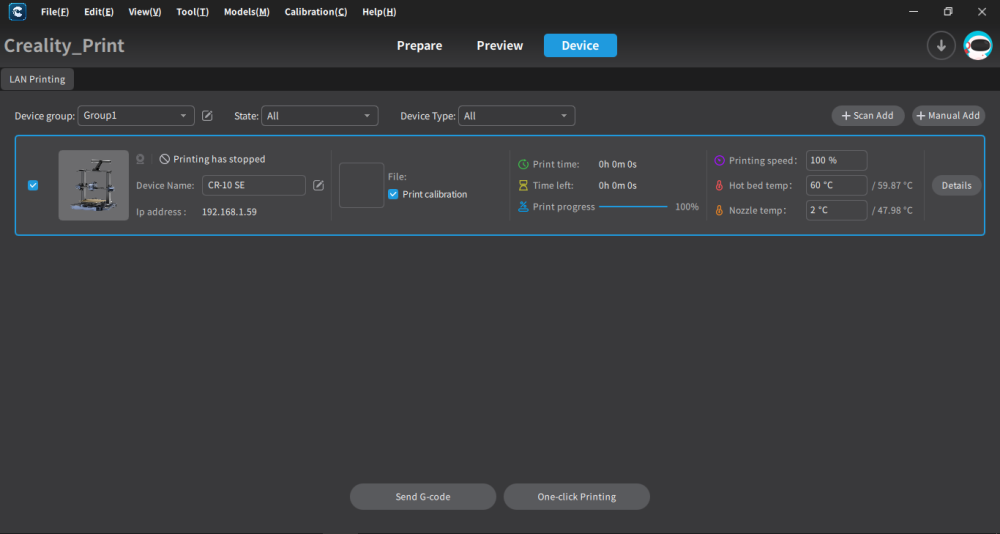
Task: Click the purple Printing speed icon
Action: click(719, 161)
